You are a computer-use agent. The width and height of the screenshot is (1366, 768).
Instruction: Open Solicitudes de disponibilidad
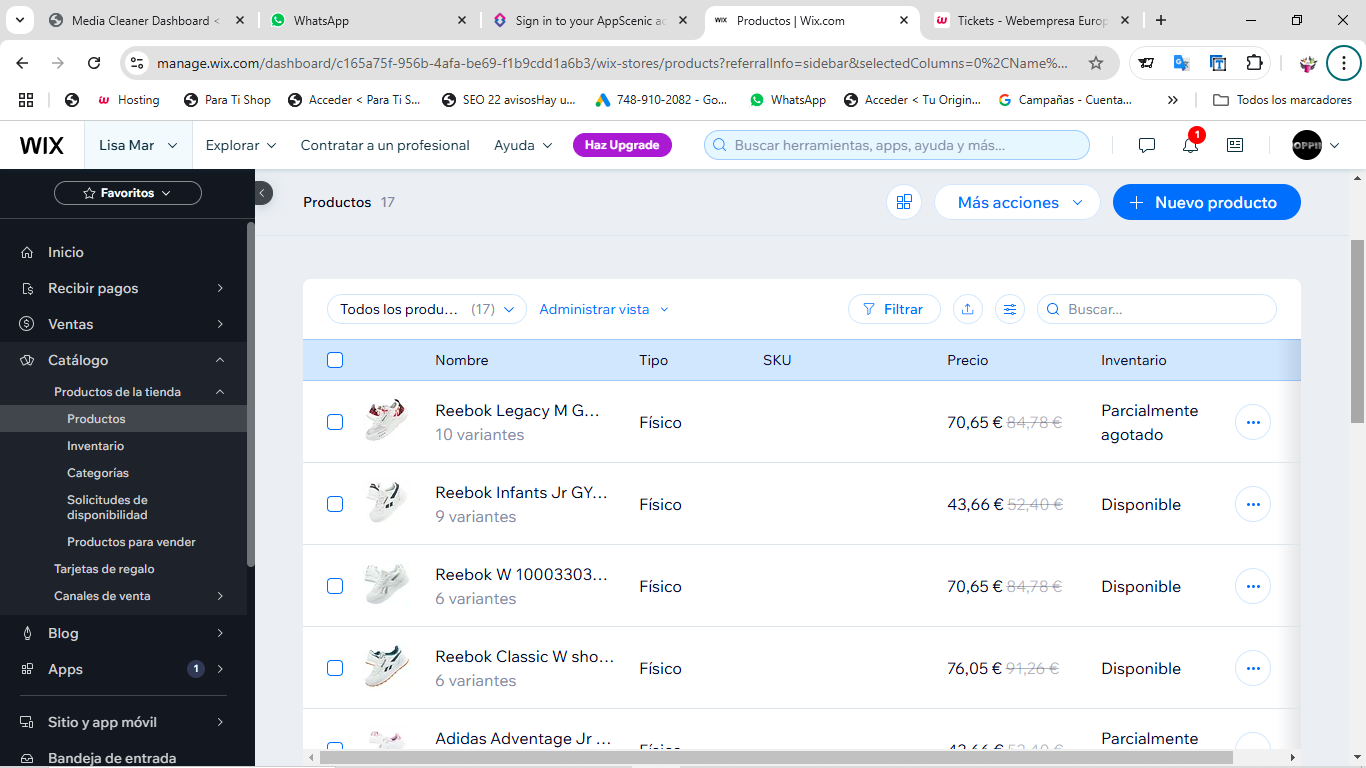pyautogui.click(x=107, y=507)
